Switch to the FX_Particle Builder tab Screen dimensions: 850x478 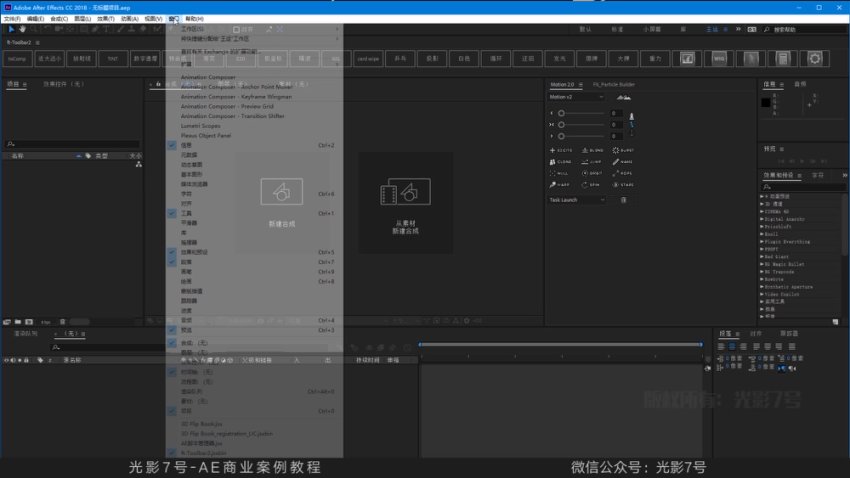[x=614, y=85]
